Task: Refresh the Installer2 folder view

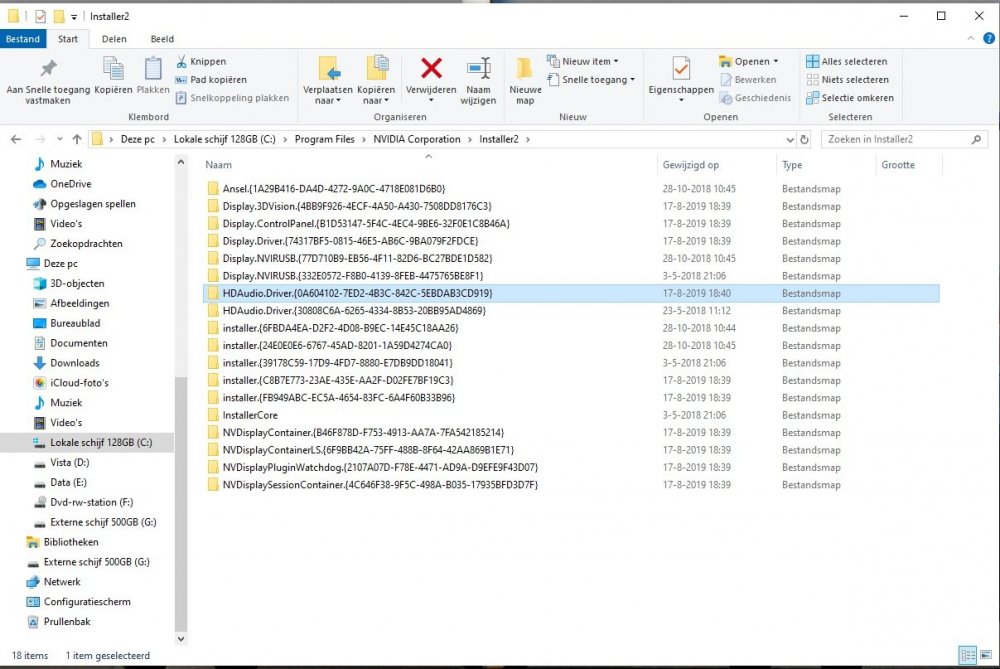Action: [x=804, y=139]
